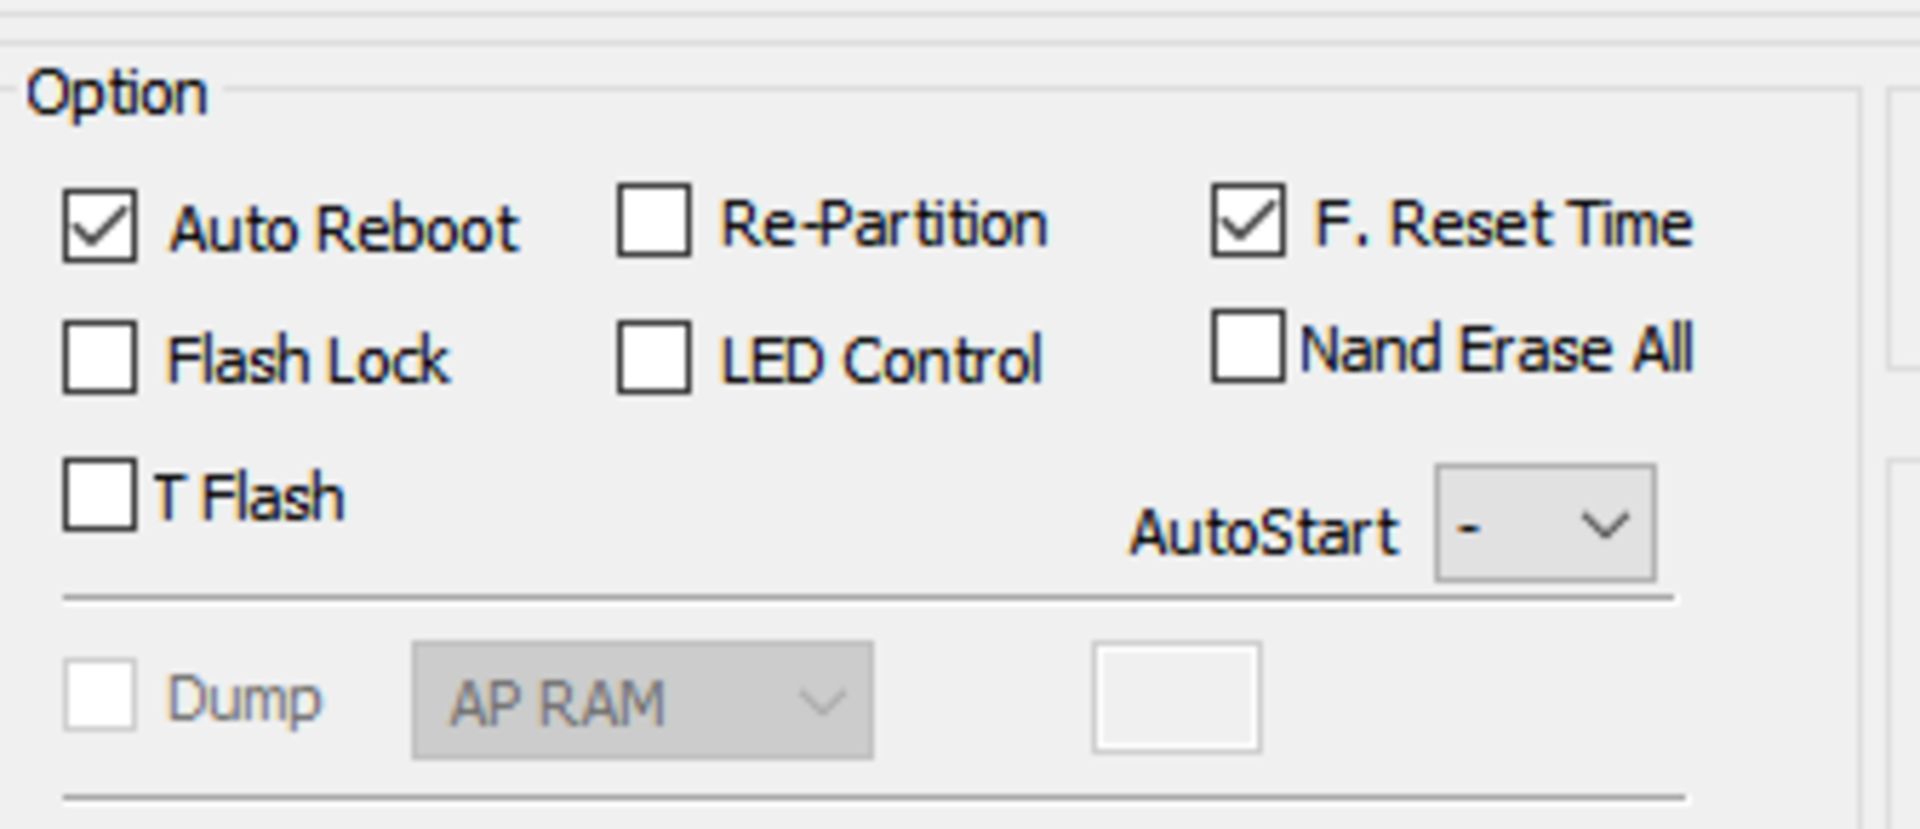Check the T Flash box

(x=100, y=494)
